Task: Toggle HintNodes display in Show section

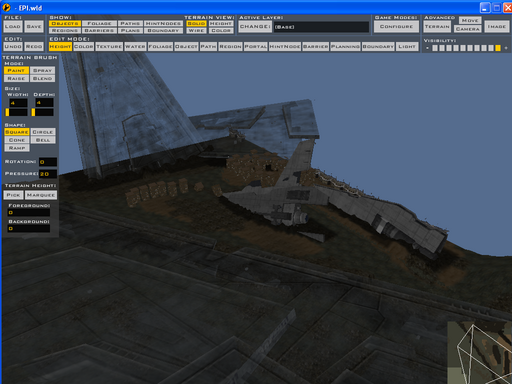Action: (163, 24)
